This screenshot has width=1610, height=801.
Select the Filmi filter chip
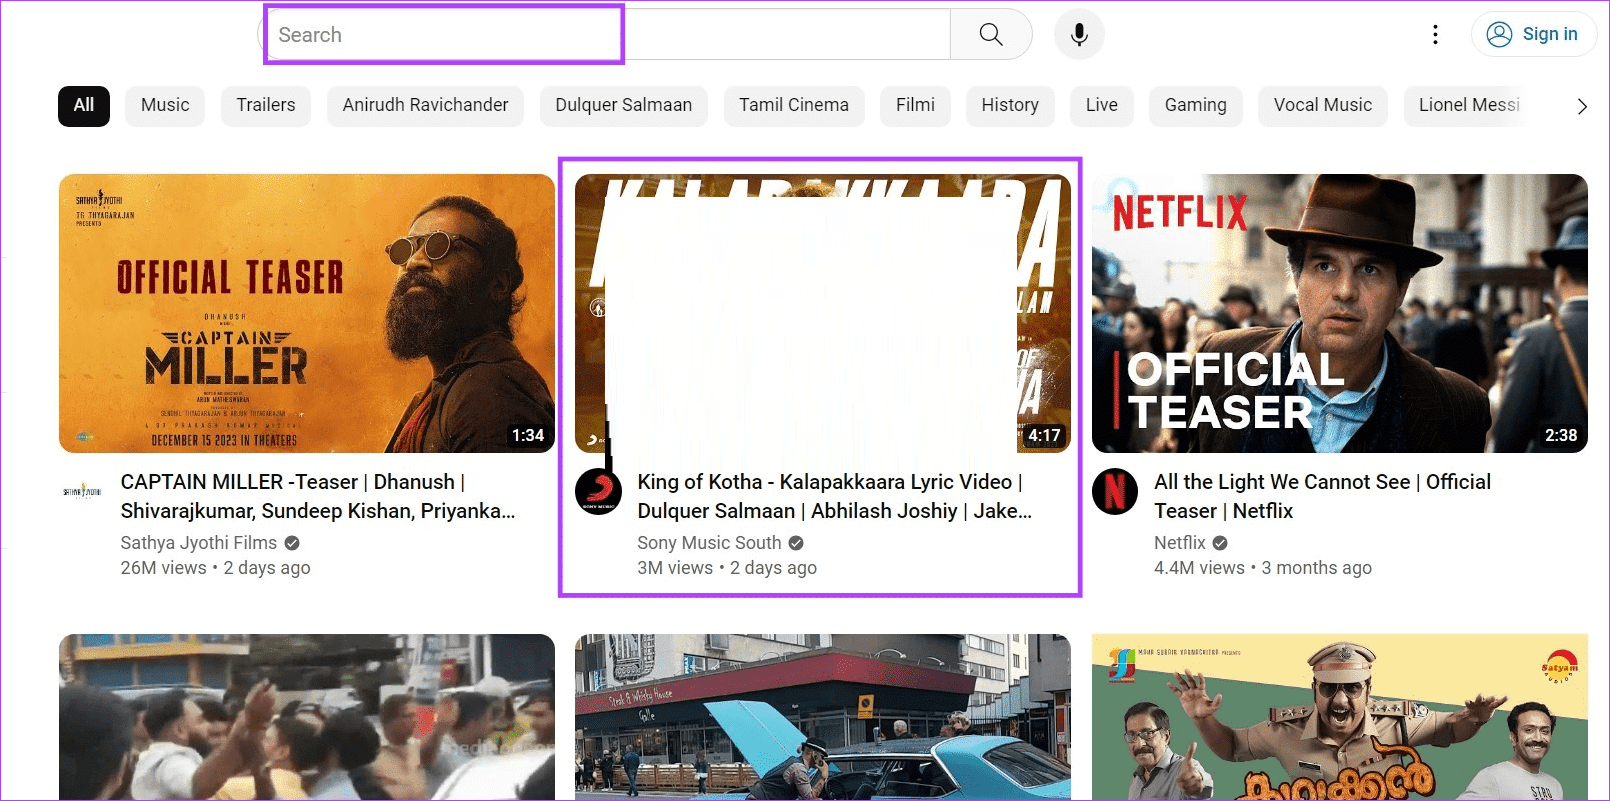(x=915, y=106)
